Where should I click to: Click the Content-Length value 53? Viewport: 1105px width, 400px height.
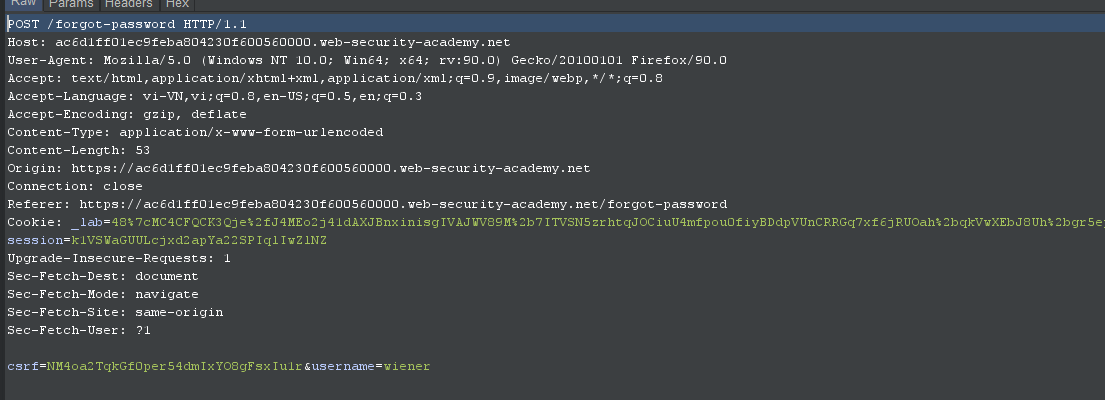(141, 150)
